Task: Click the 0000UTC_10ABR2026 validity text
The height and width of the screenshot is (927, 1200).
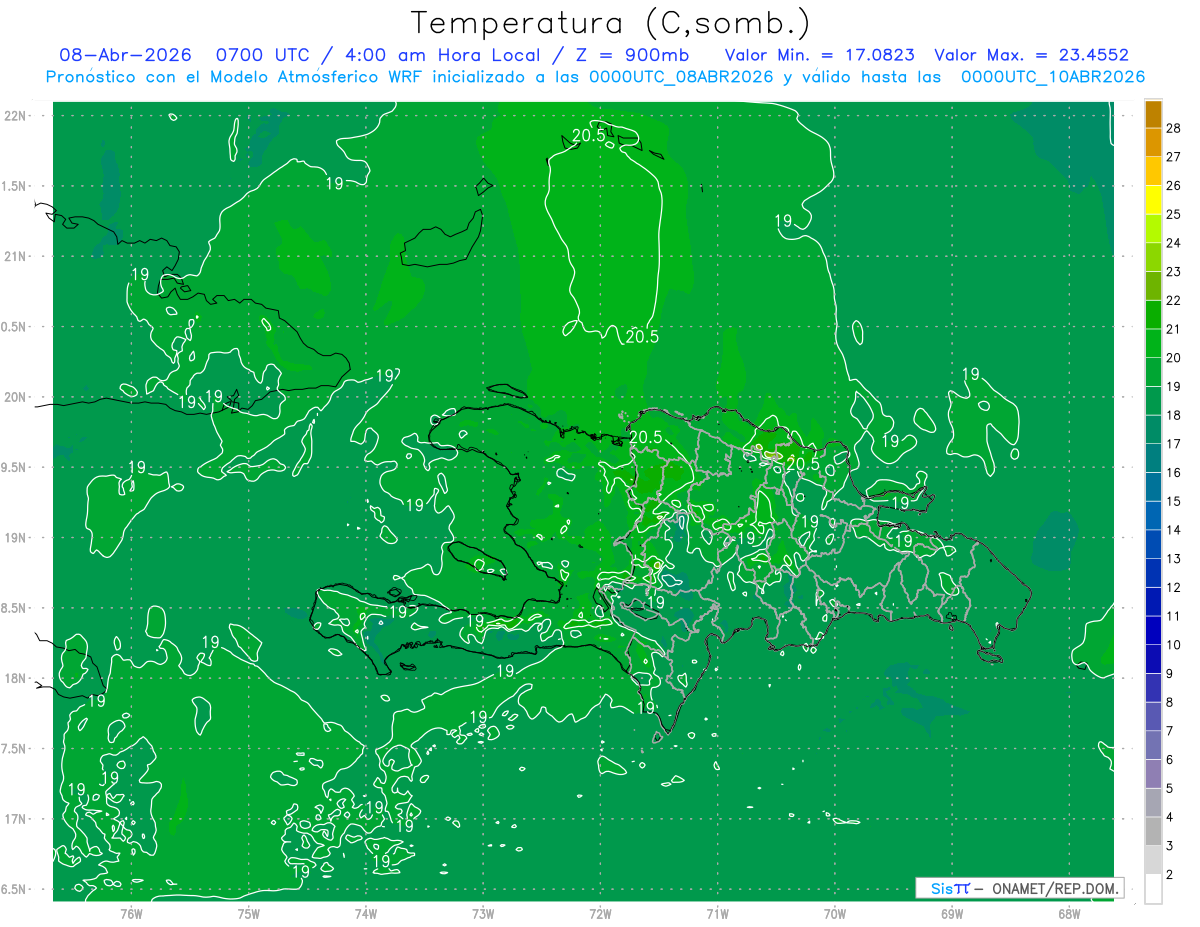Action: pyautogui.click(x=1052, y=77)
